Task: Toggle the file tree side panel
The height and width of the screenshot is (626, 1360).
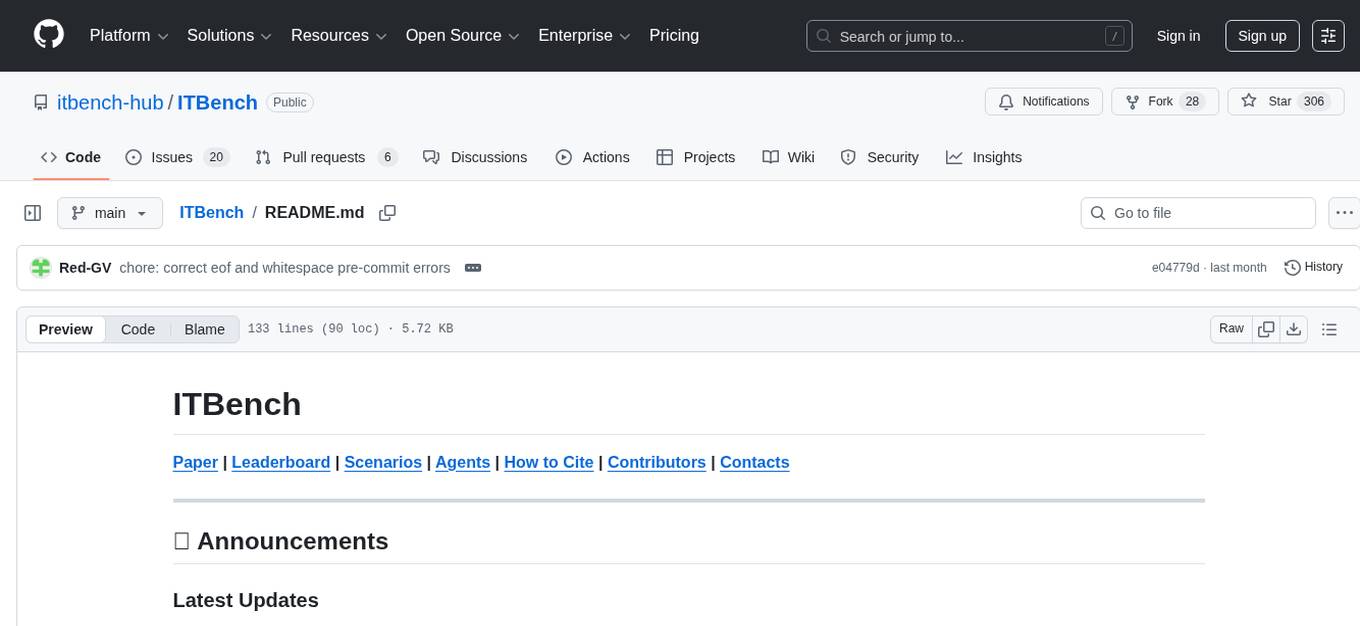Action: pyautogui.click(x=32, y=212)
